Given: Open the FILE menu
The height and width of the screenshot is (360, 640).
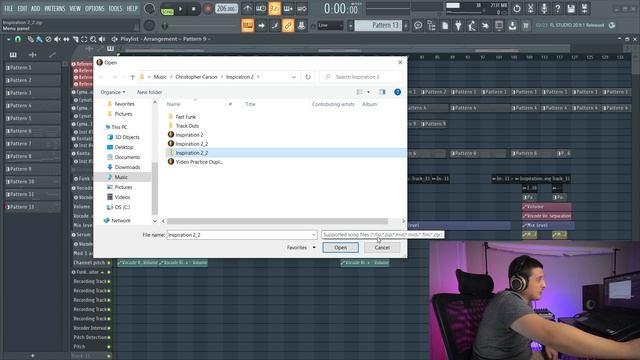Looking at the screenshot, I should pos(8,8).
